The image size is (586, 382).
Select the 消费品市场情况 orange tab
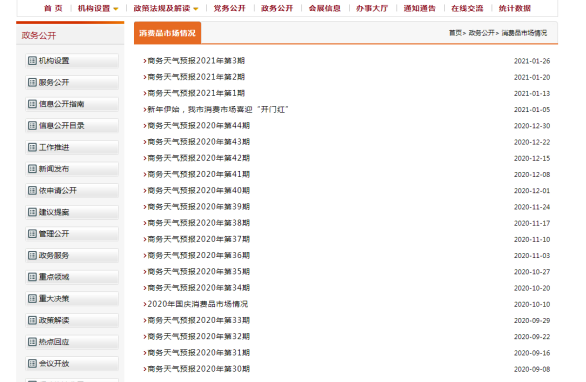tap(167, 33)
